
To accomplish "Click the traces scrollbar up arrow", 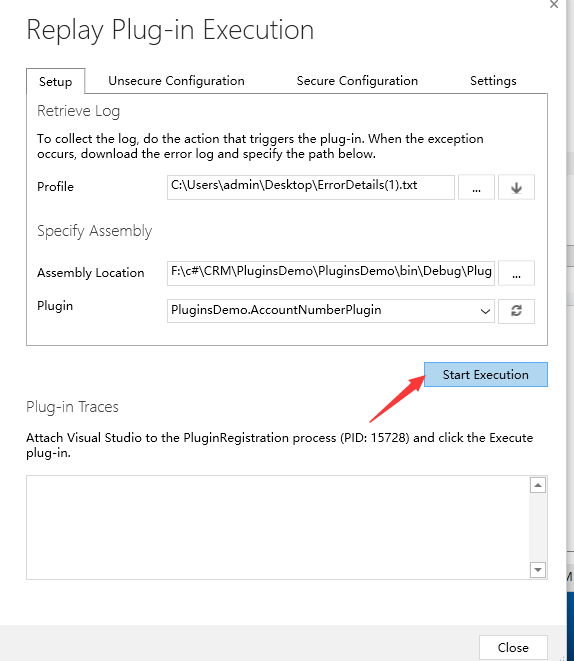I will [538, 485].
